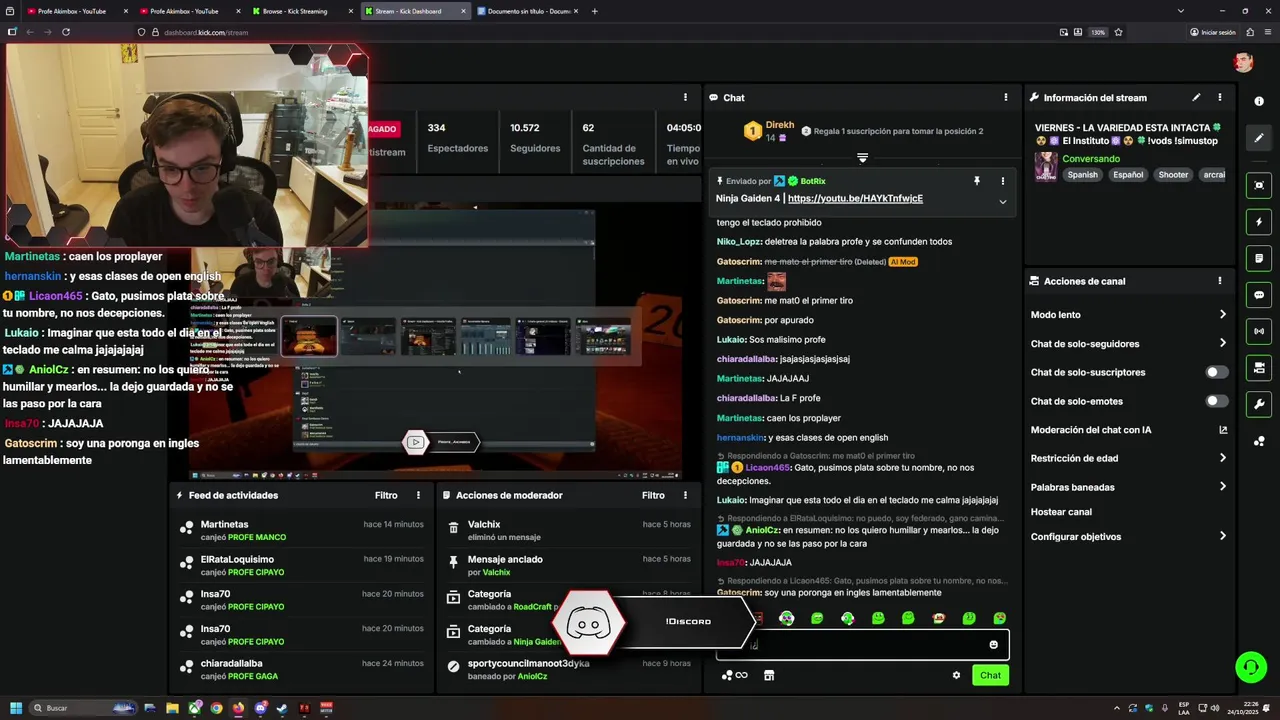Open Chat panel three-dot menu
1280x720 pixels.
coord(1006,97)
